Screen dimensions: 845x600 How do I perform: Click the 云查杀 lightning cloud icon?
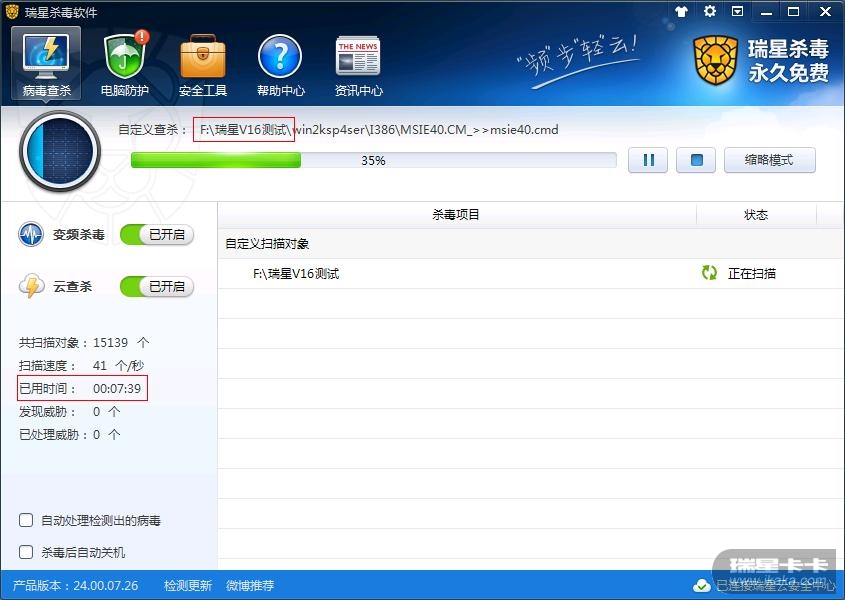click(31, 286)
